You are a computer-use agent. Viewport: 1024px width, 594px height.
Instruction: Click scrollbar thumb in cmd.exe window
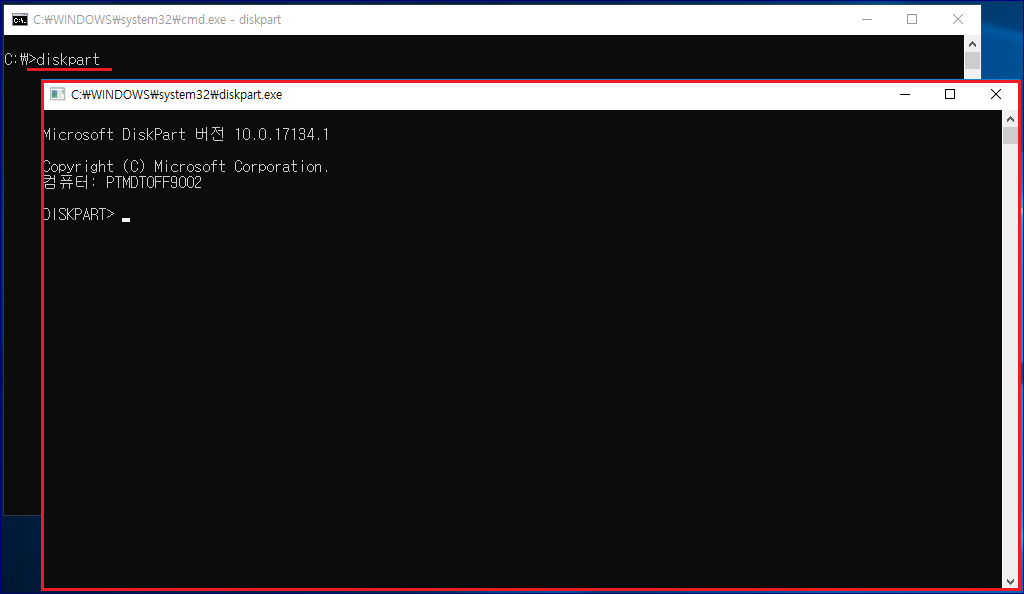(972, 61)
